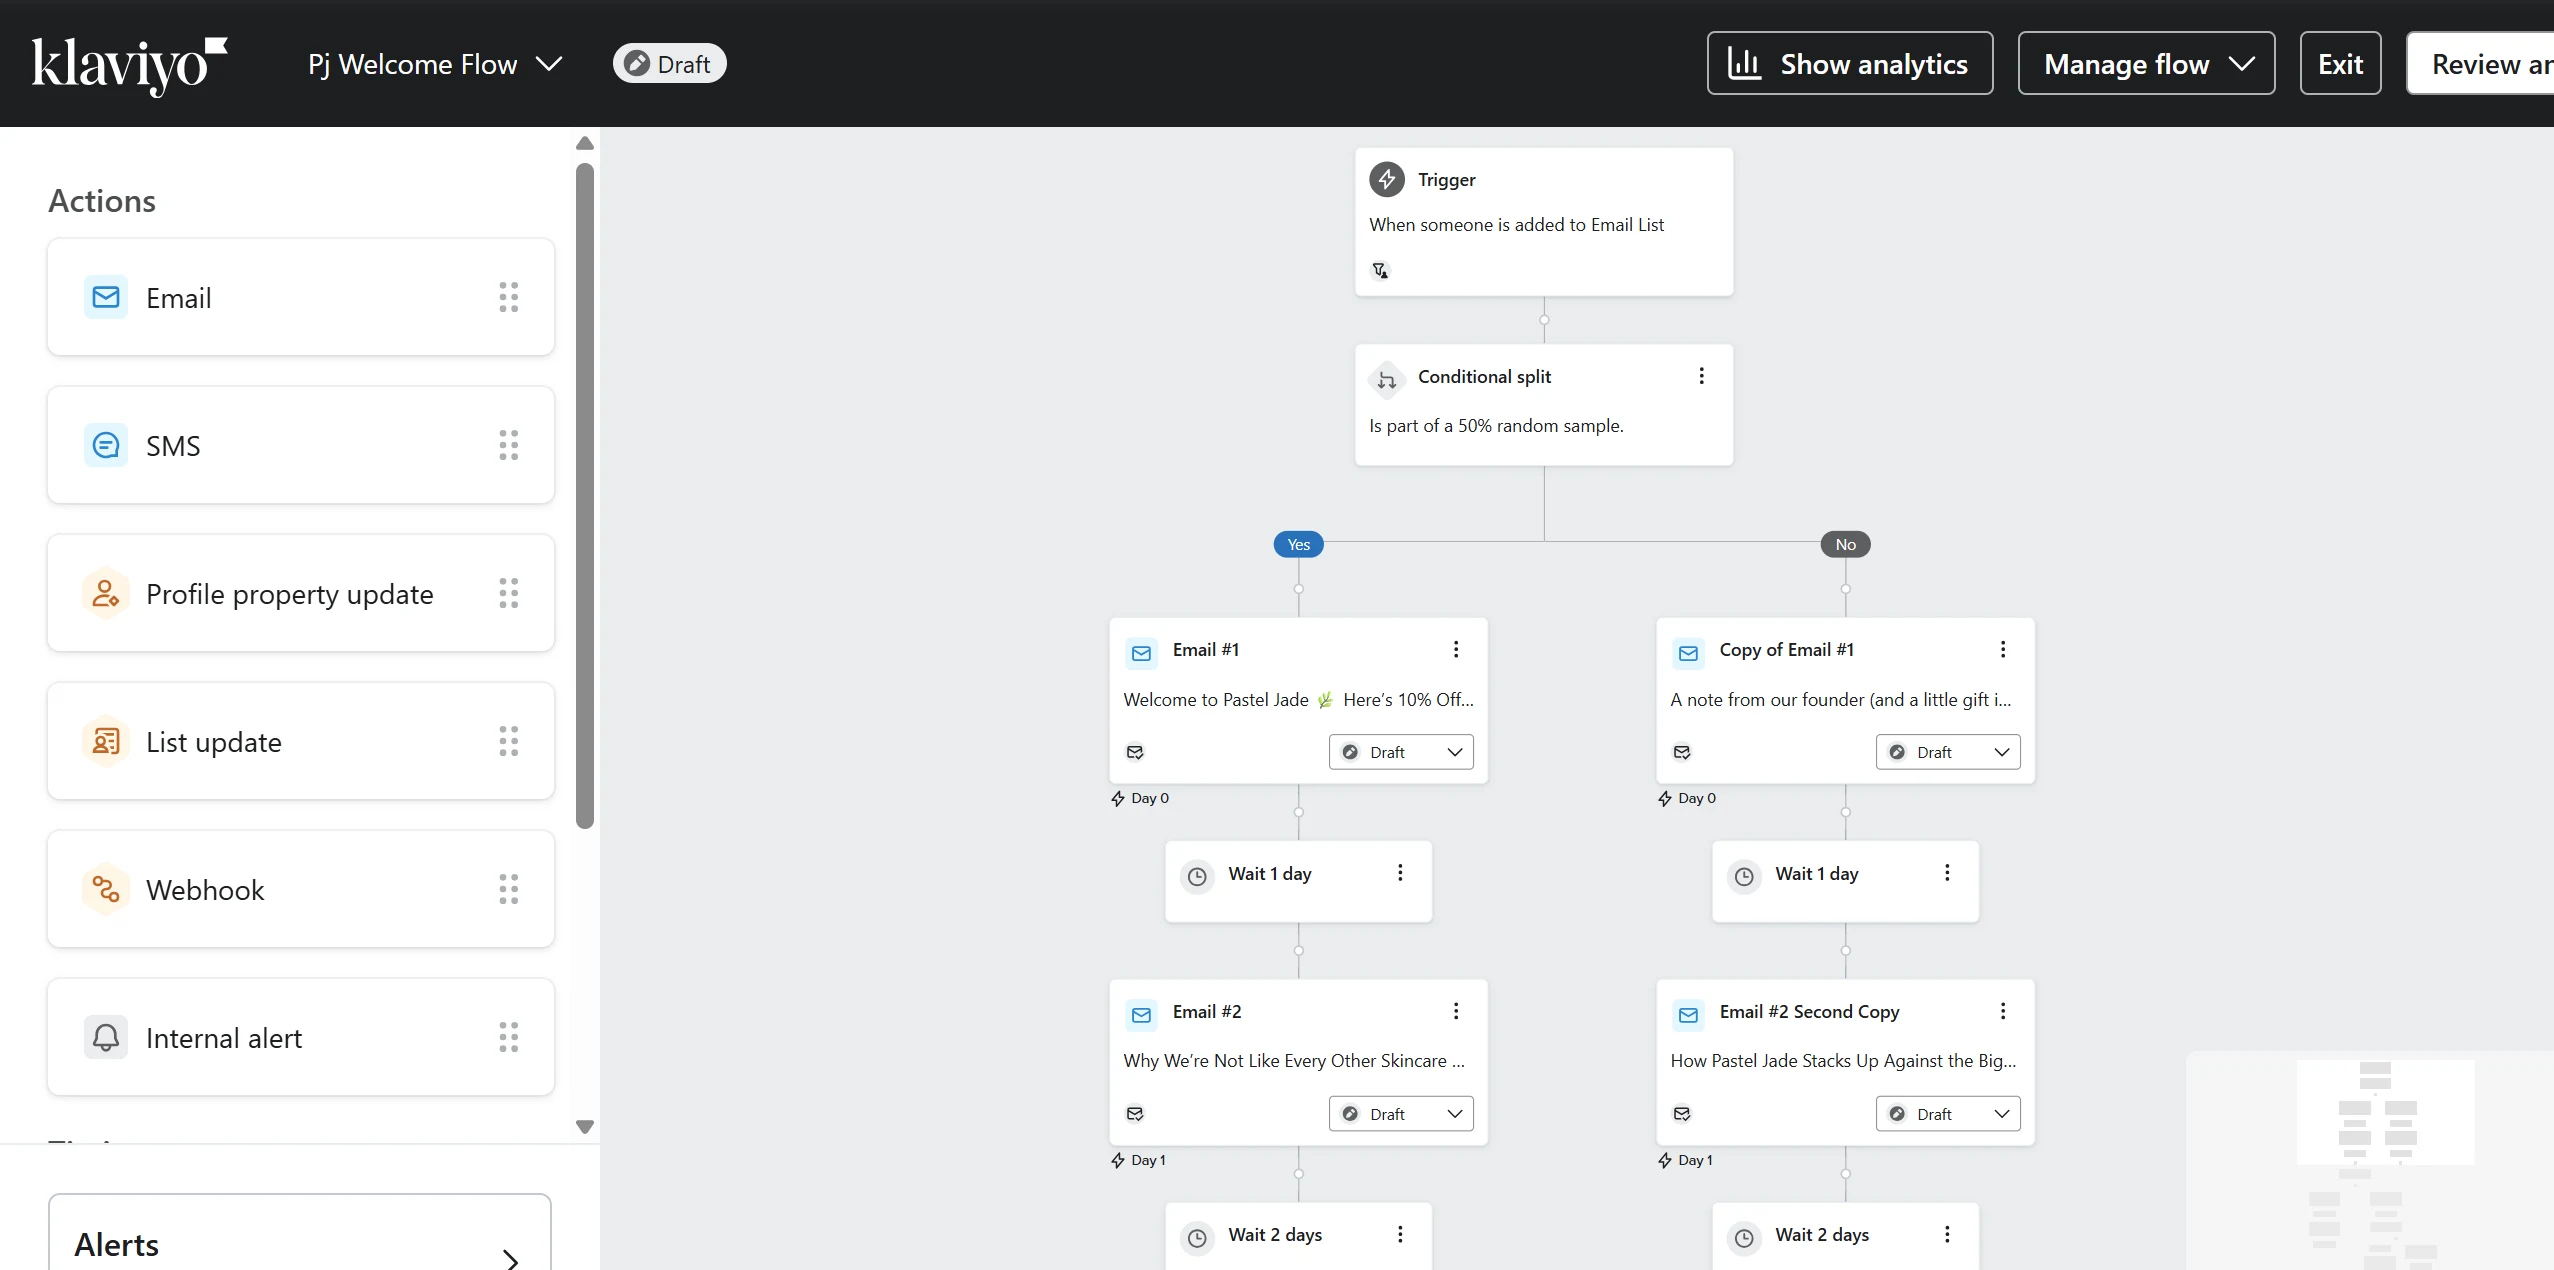Click Internal alert bell icon

[105, 1037]
